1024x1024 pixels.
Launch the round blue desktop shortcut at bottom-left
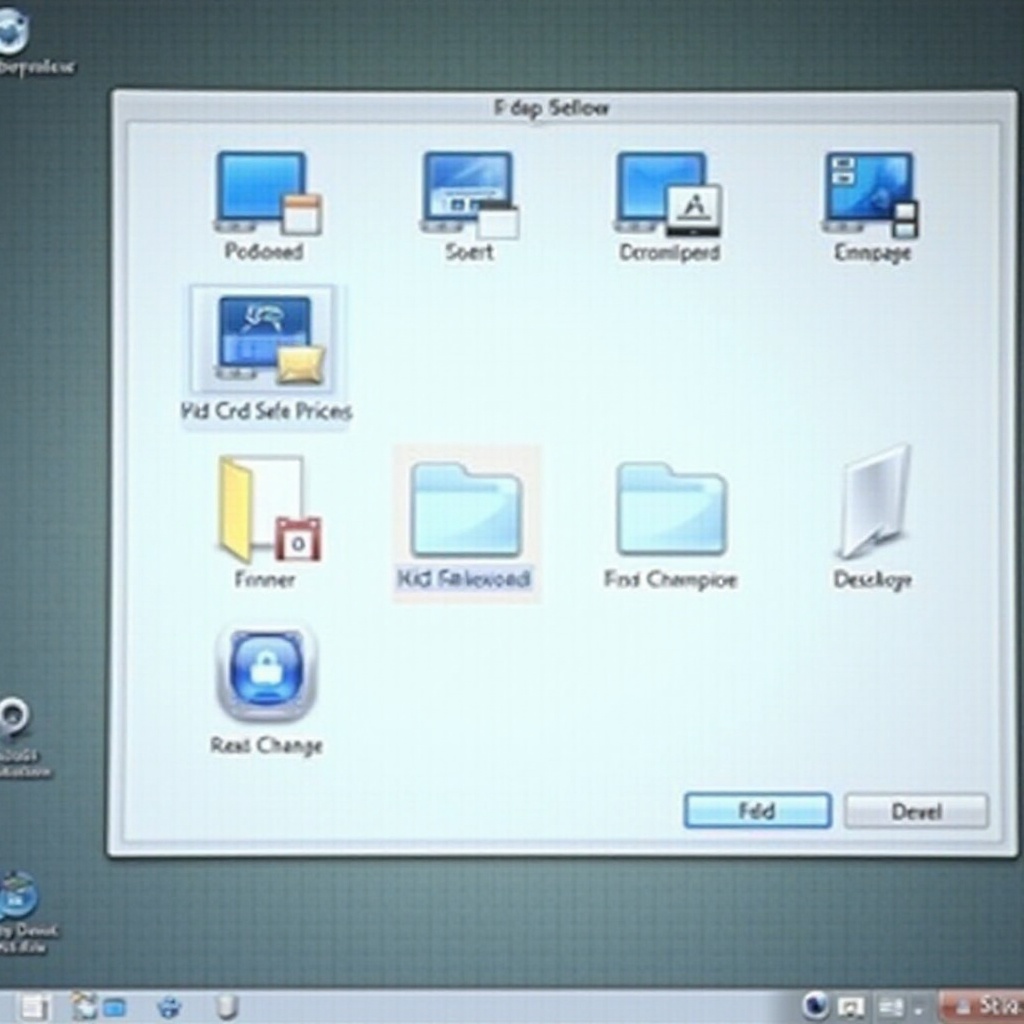(x=18, y=895)
